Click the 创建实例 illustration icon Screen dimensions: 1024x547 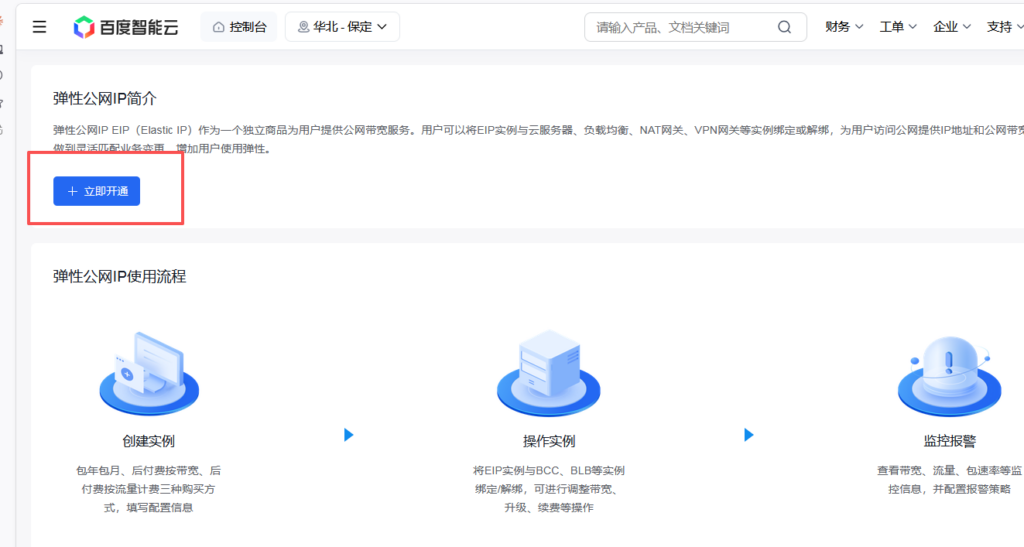(x=149, y=373)
